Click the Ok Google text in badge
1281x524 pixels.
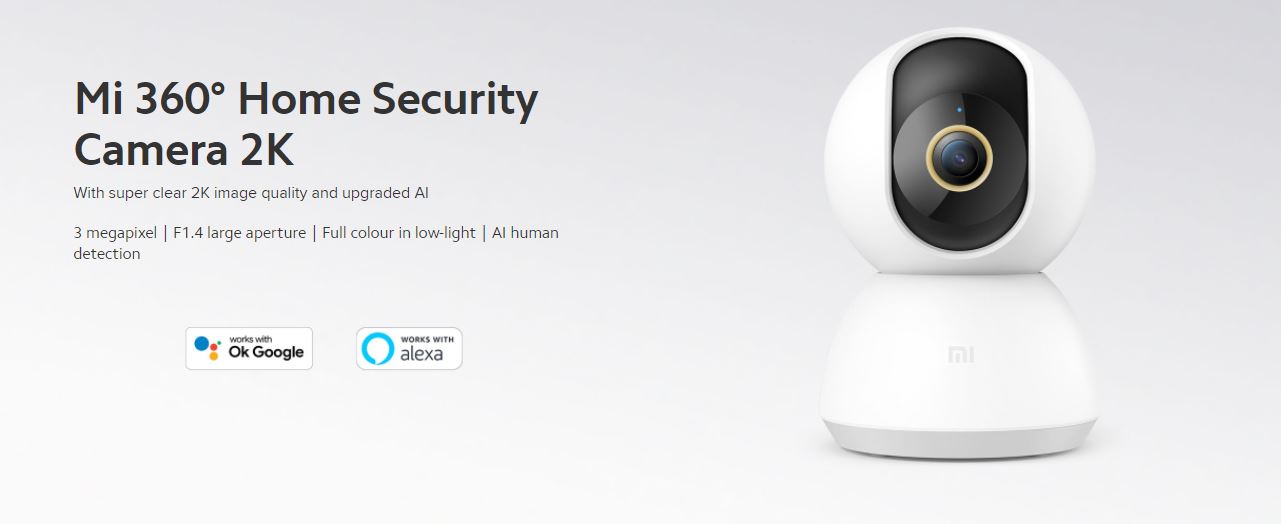[266, 353]
